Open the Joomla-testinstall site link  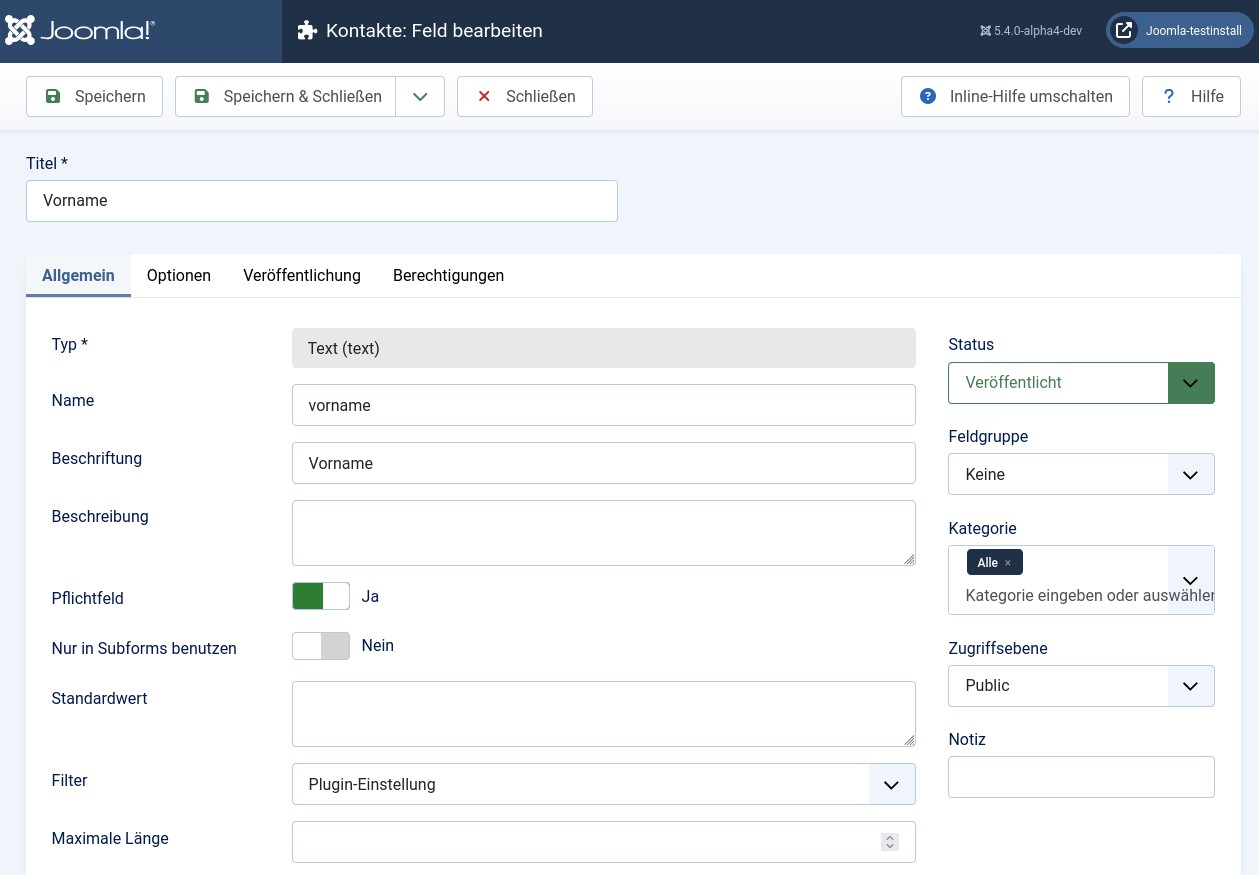point(1180,31)
